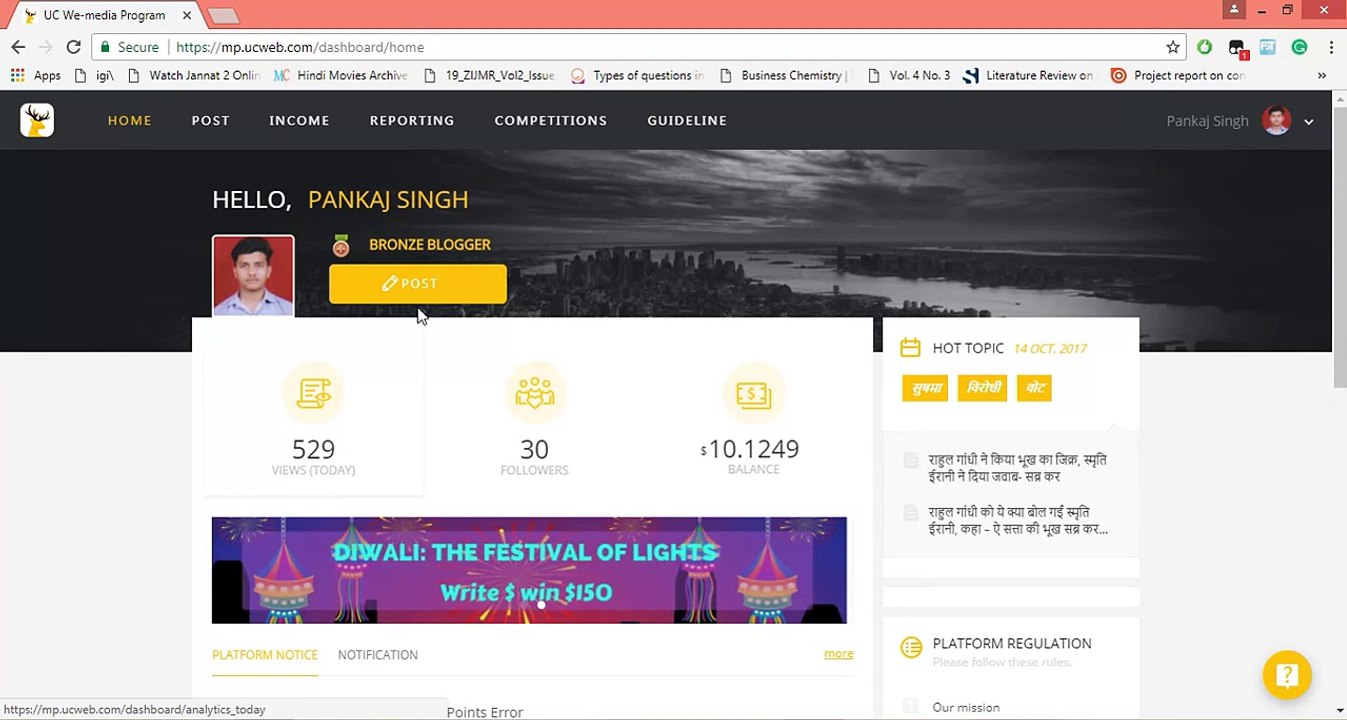1347x720 pixels.
Task: Click the 529 views today count
Action: tap(313, 449)
